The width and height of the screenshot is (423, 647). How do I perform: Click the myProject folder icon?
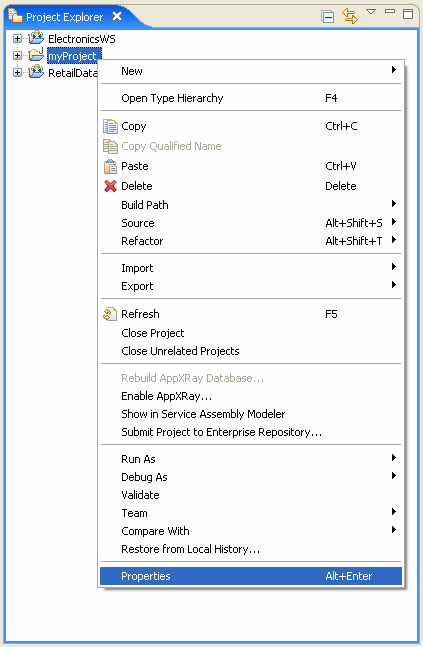coord(36,55)
